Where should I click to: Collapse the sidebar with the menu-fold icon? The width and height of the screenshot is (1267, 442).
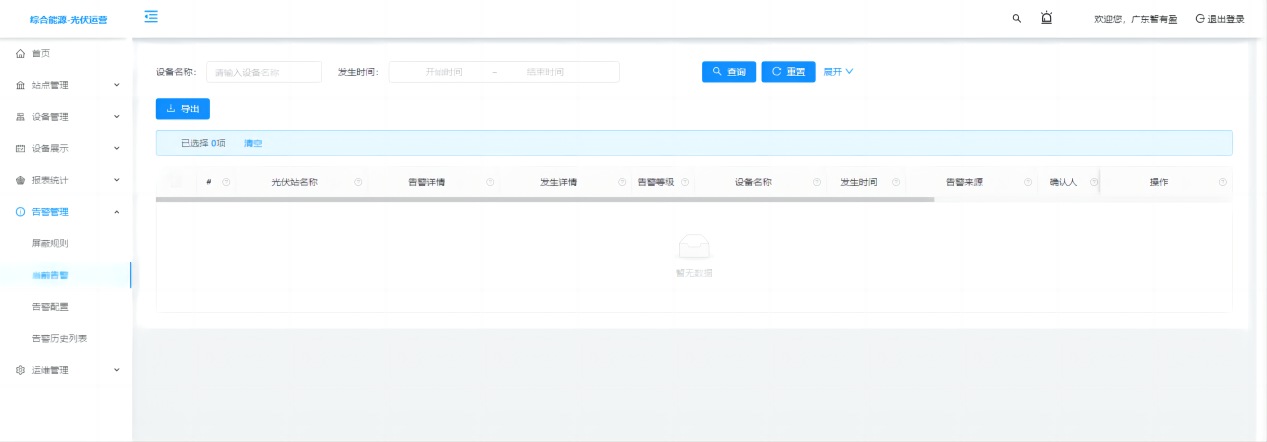pos(151,16)
